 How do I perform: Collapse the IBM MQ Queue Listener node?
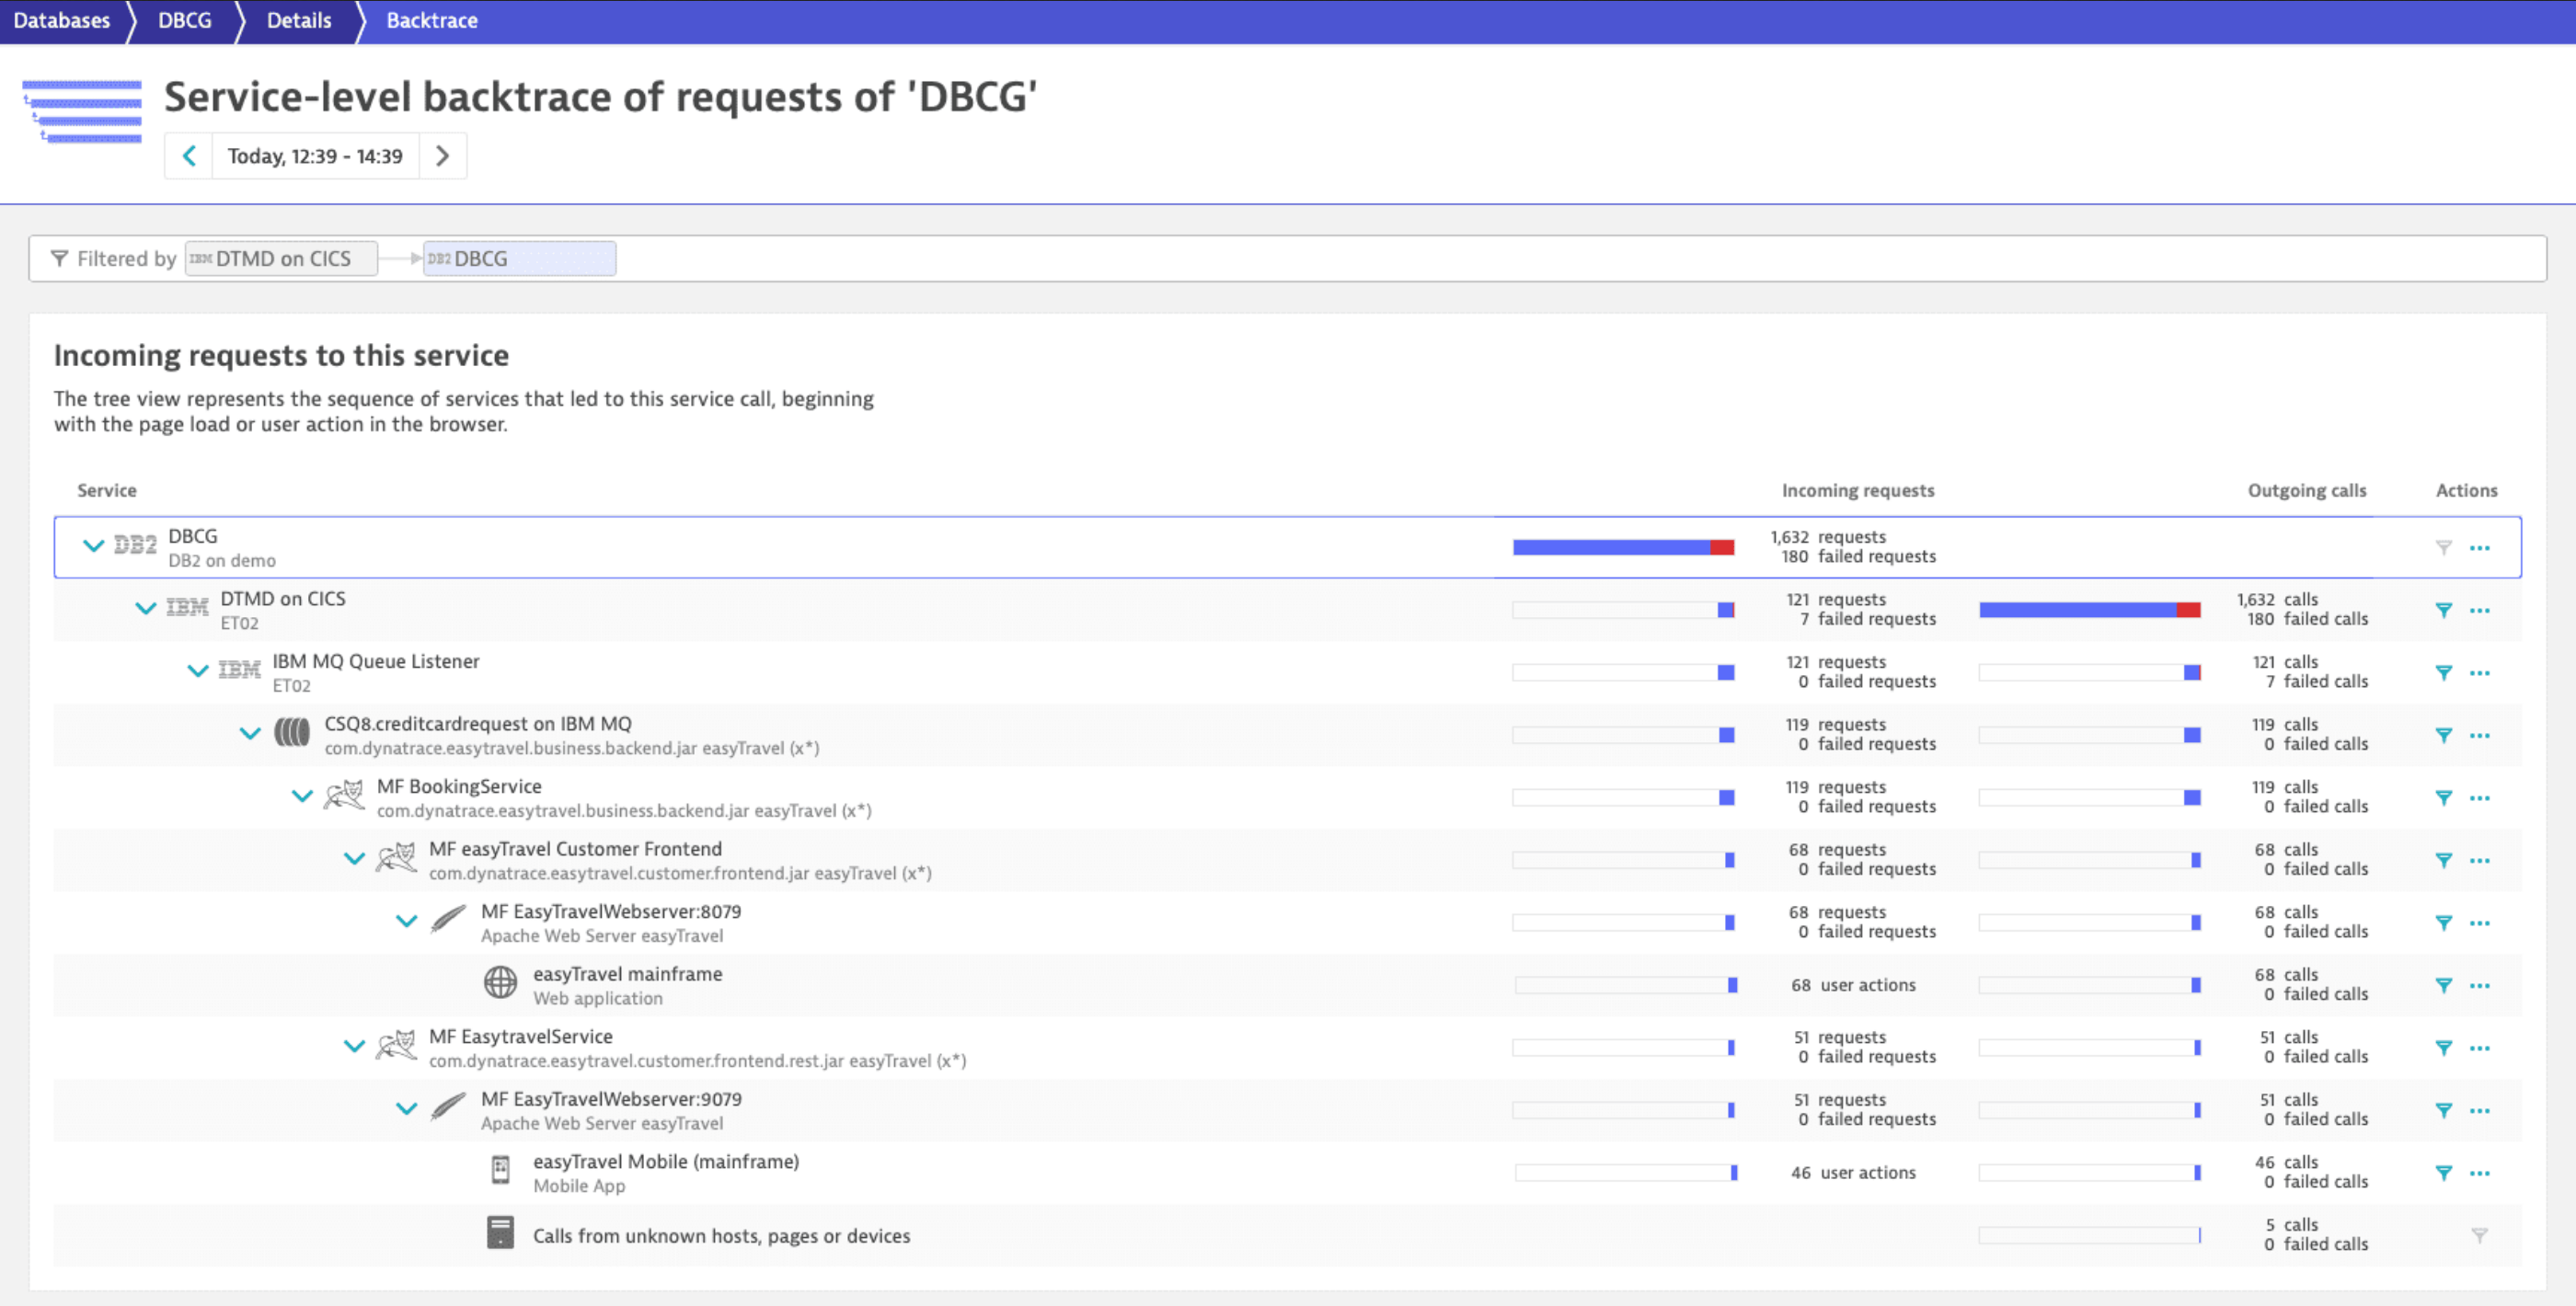point(198,671)
